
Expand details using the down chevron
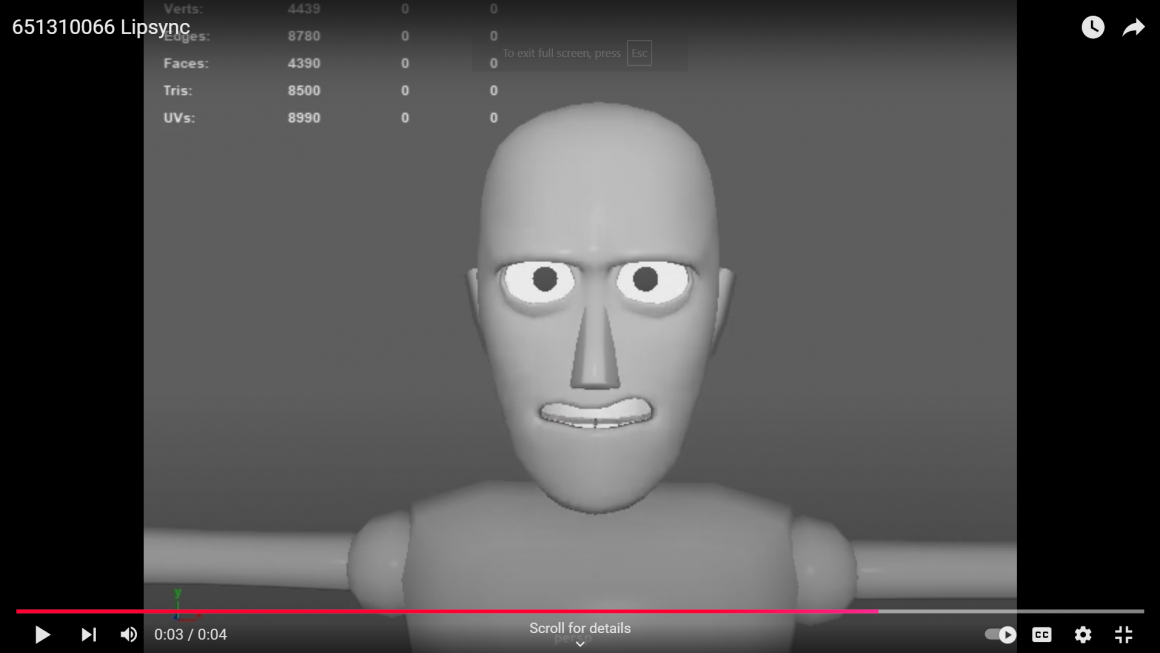(x=580, y=644)
